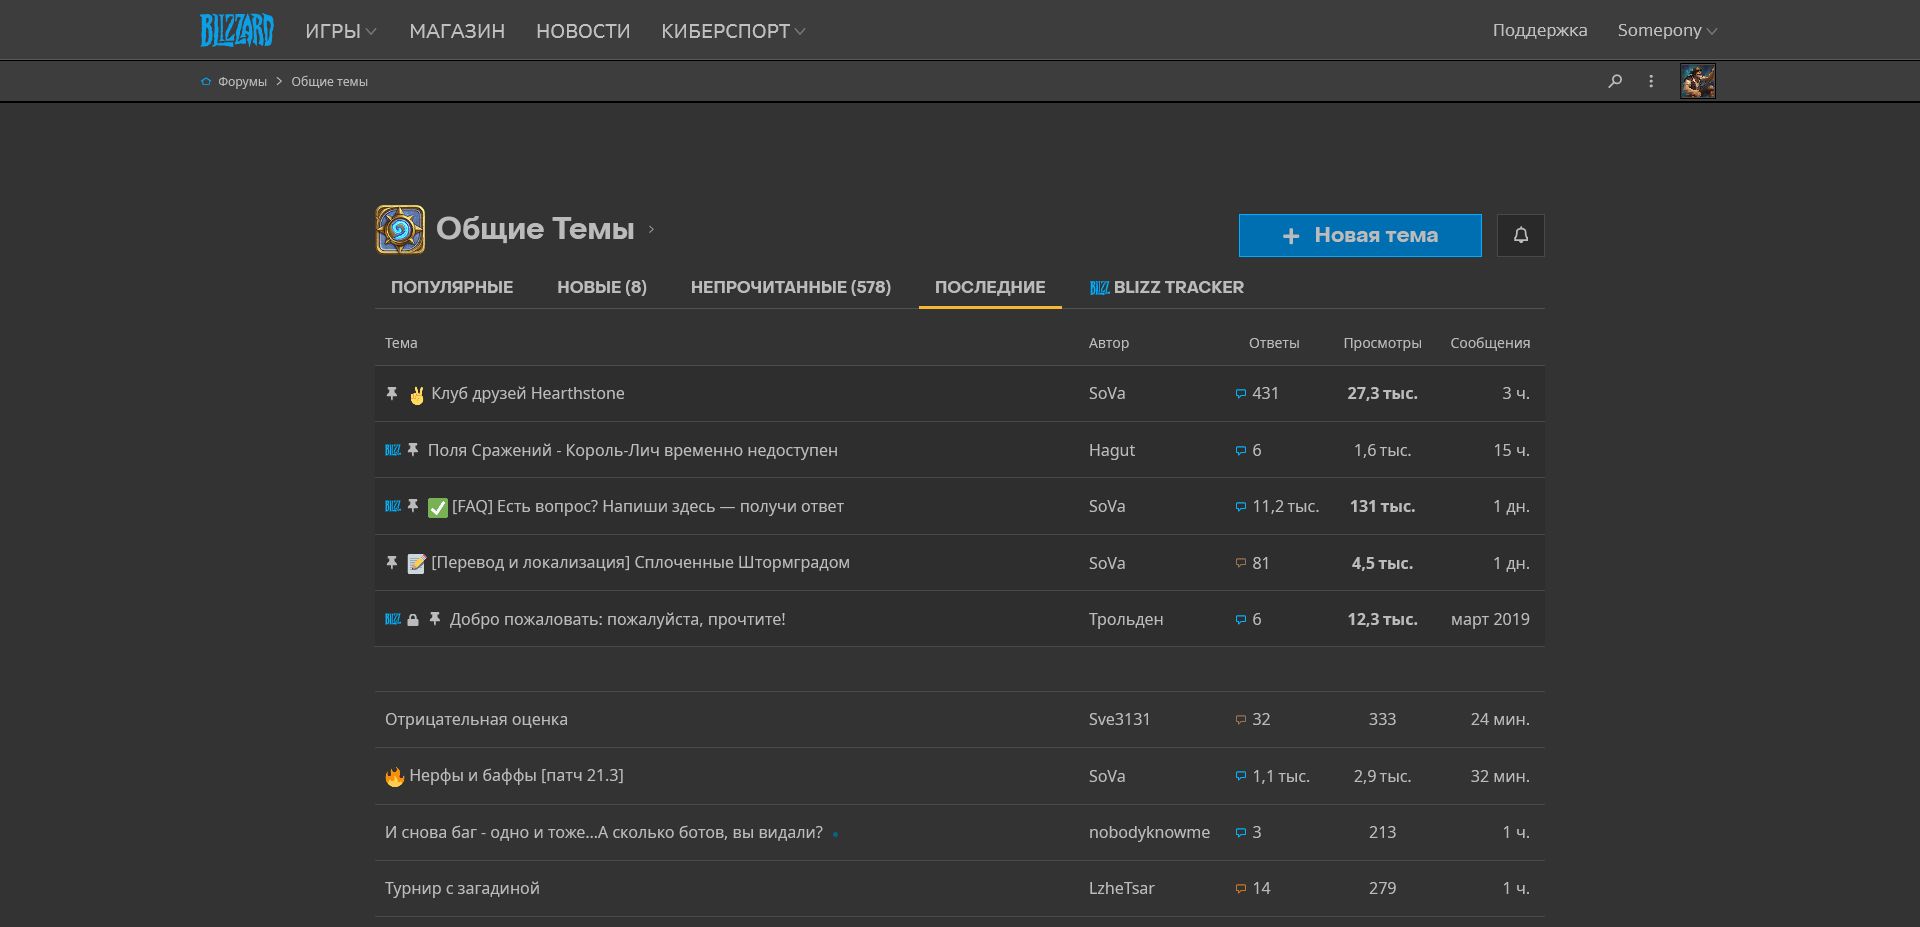1920x927 pixels.
Task: Click the victory hand emoji on Клуб друзей
Action: 417,395
